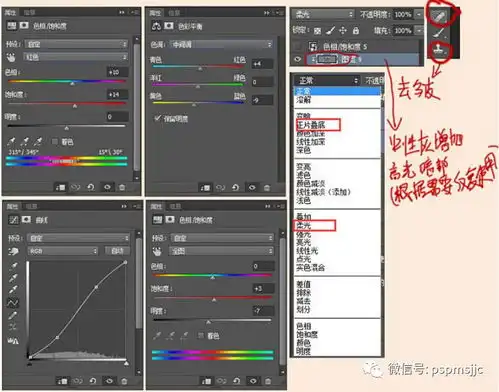499x392 pixels.
Task: Choose 溶解 (Dissolve) from blend mode list
Action: coord(303,100)
